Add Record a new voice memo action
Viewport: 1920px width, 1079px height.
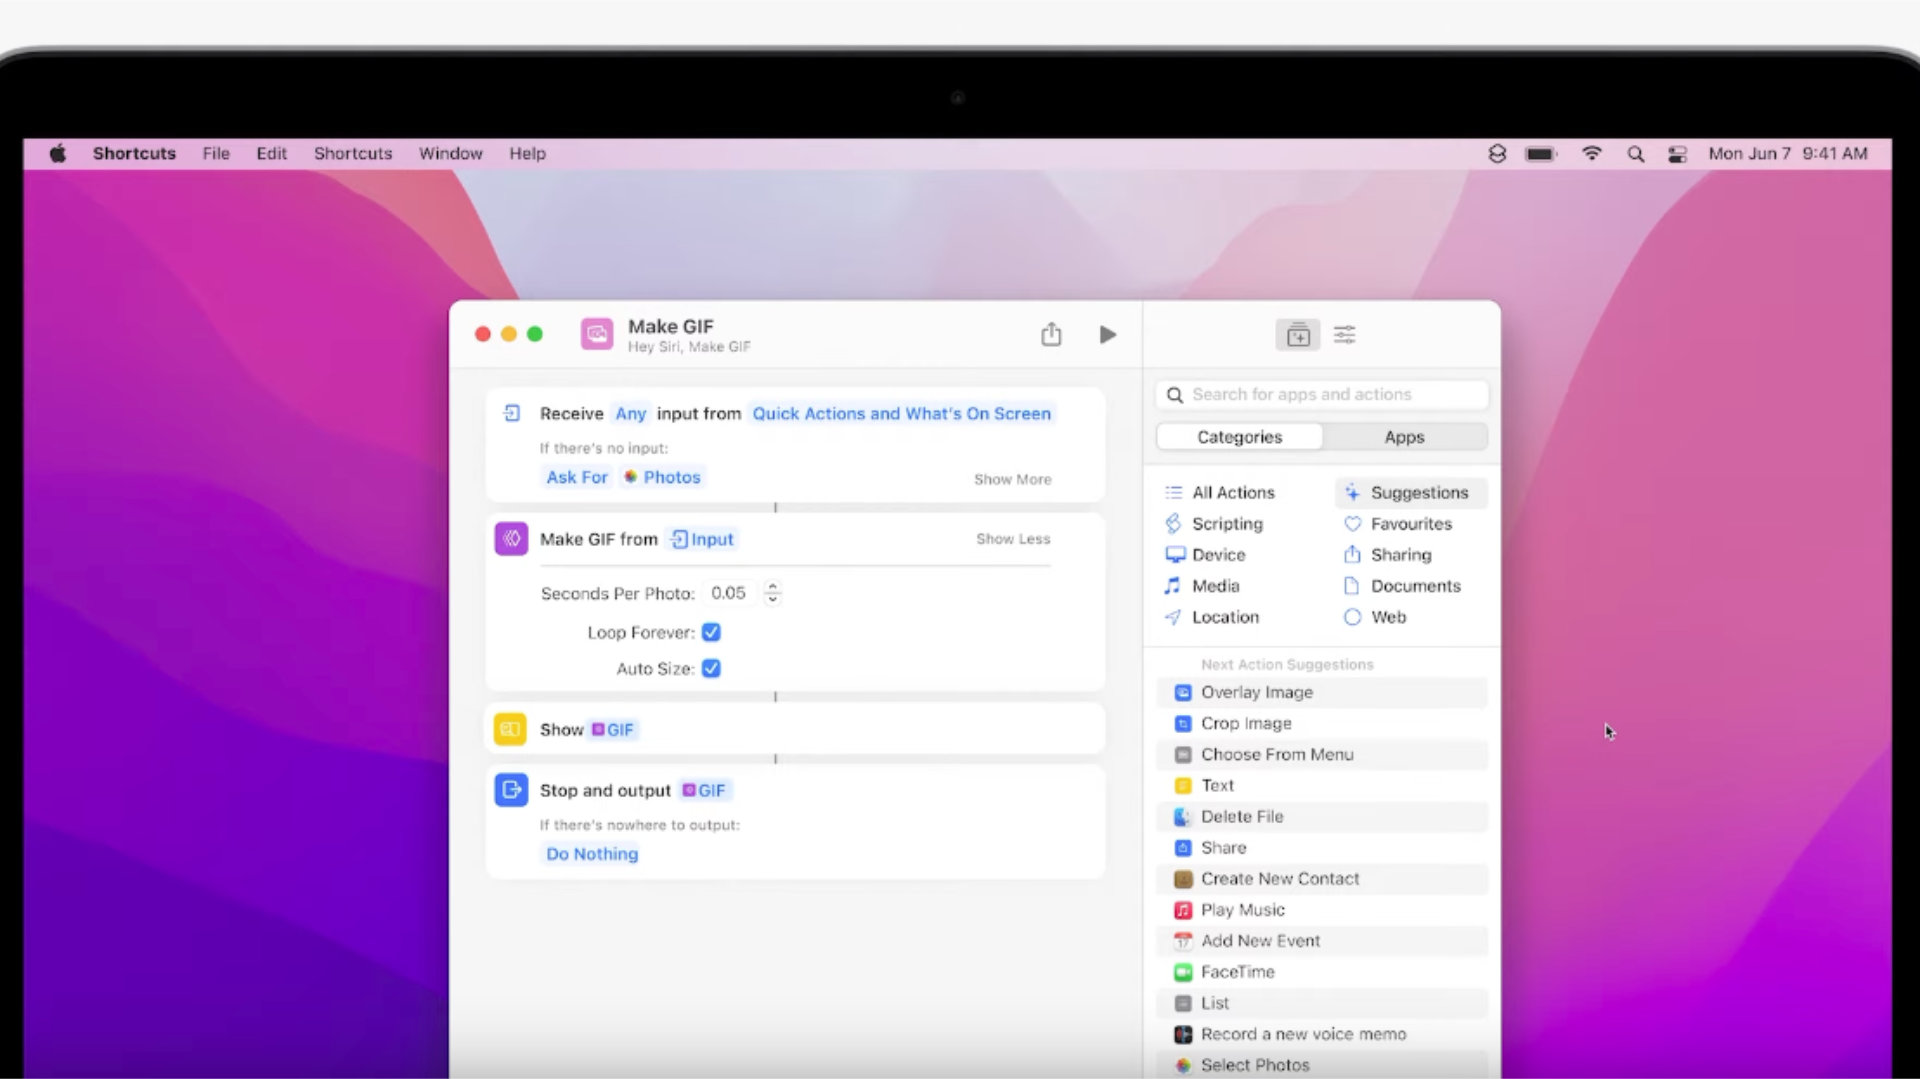(x=1322, y=1034)
